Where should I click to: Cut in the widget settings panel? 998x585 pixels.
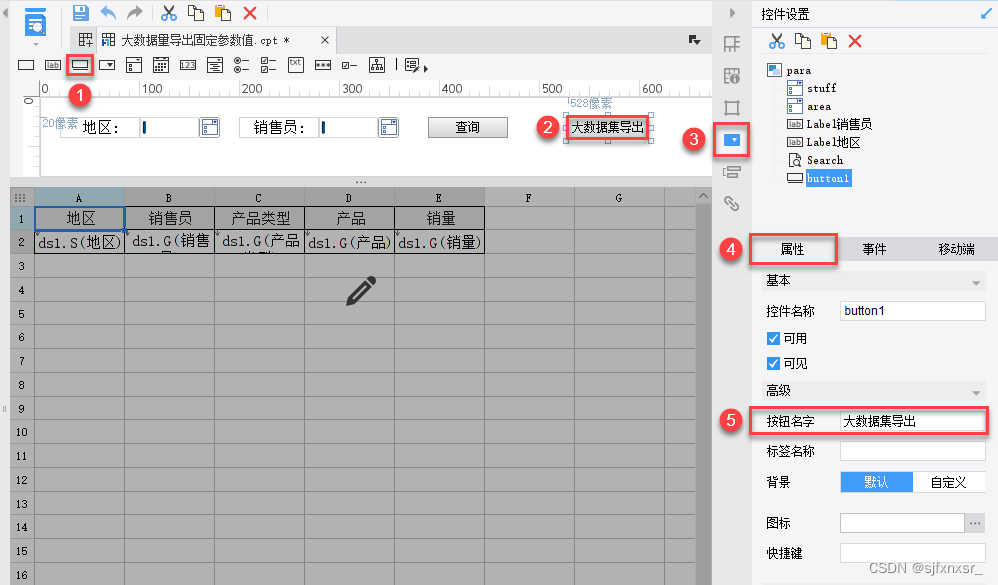click(x=777, y=41)
